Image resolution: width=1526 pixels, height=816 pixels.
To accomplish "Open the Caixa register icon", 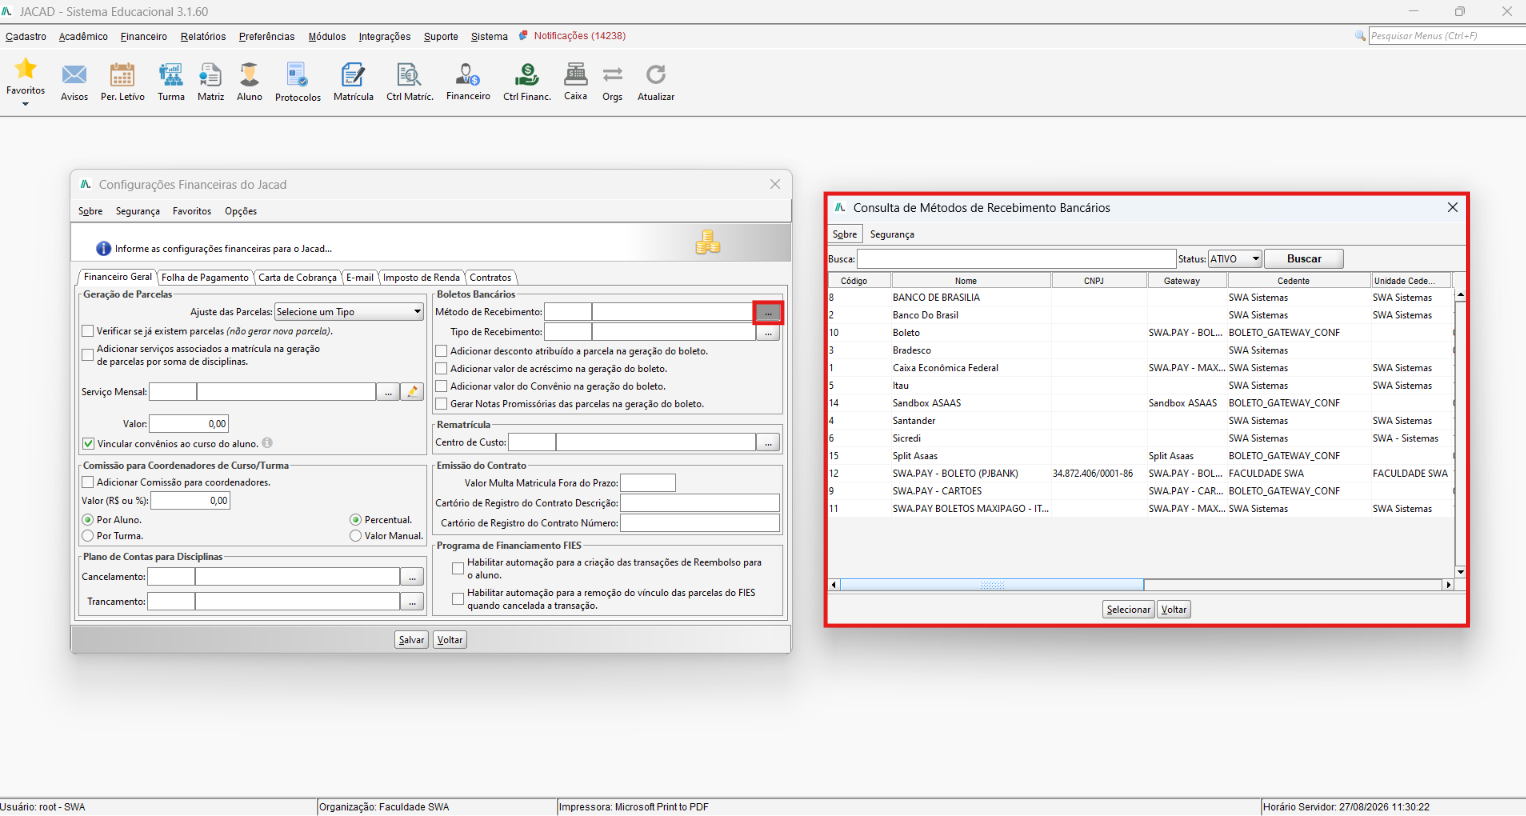I will pos(575,75).
